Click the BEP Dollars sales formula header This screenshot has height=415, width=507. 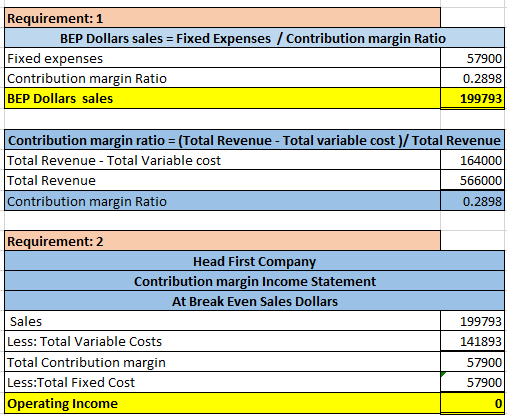255,38
